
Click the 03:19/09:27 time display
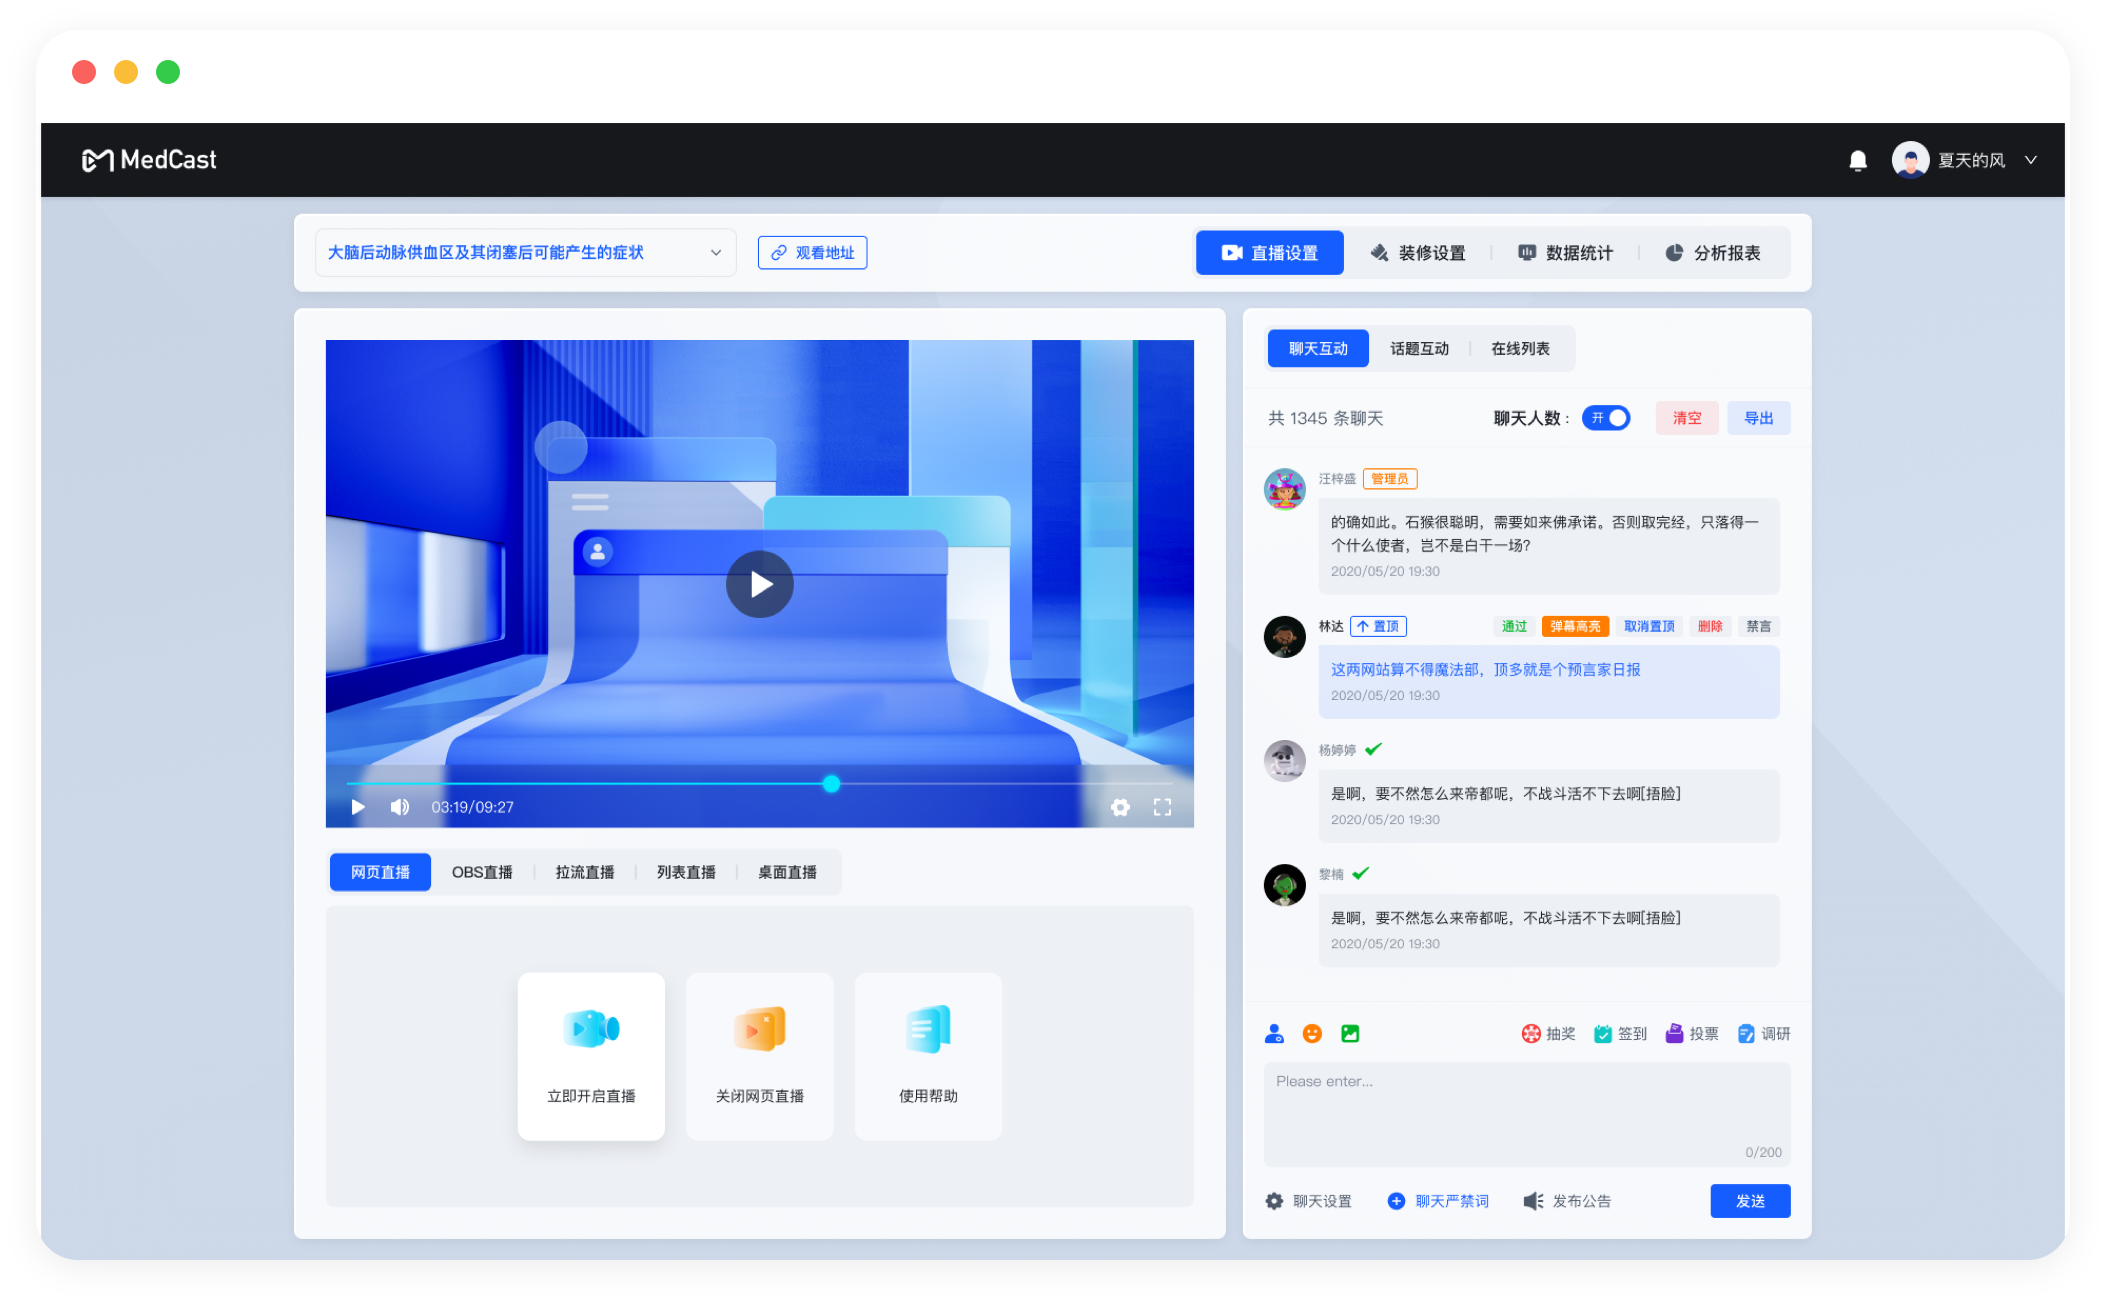tap(472, 807)
